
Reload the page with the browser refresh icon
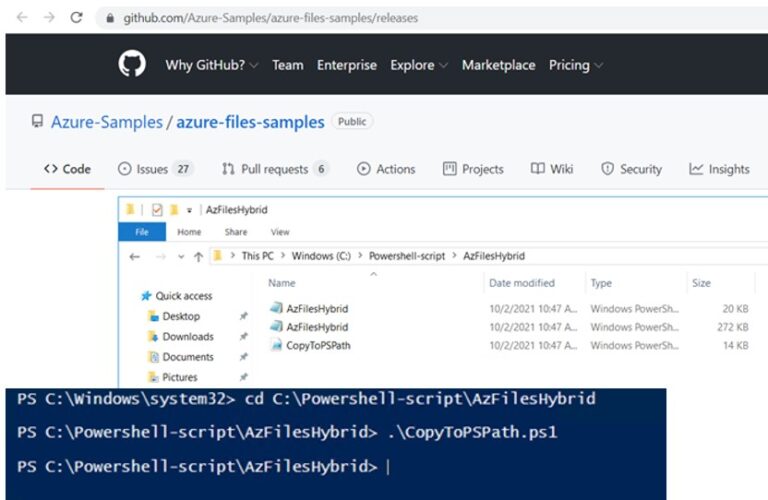(76, 17)
